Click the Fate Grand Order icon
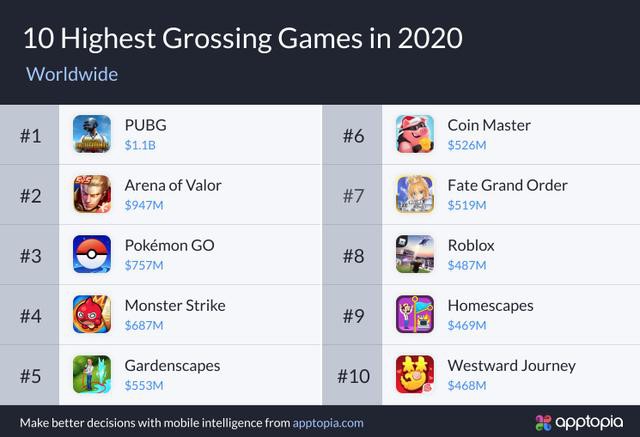The image size is (640, 437). click(x=415, y=194)
